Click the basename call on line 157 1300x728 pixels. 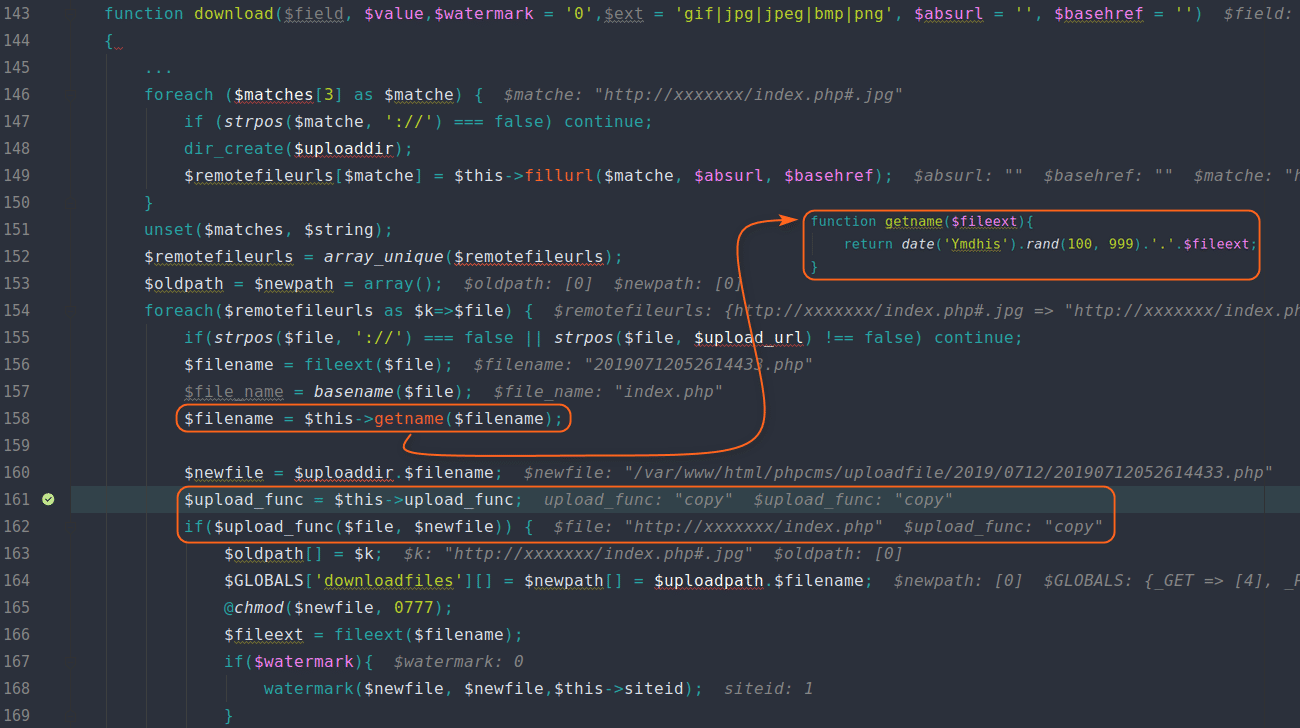(x=354, y=392)
